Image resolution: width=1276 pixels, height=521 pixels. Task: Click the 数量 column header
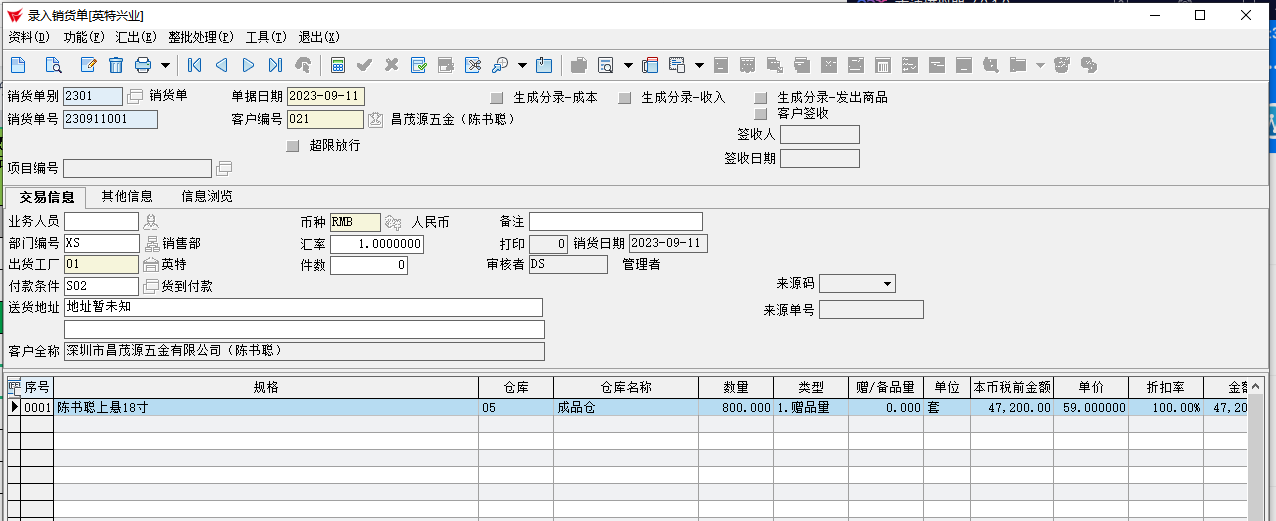(736, 387)
